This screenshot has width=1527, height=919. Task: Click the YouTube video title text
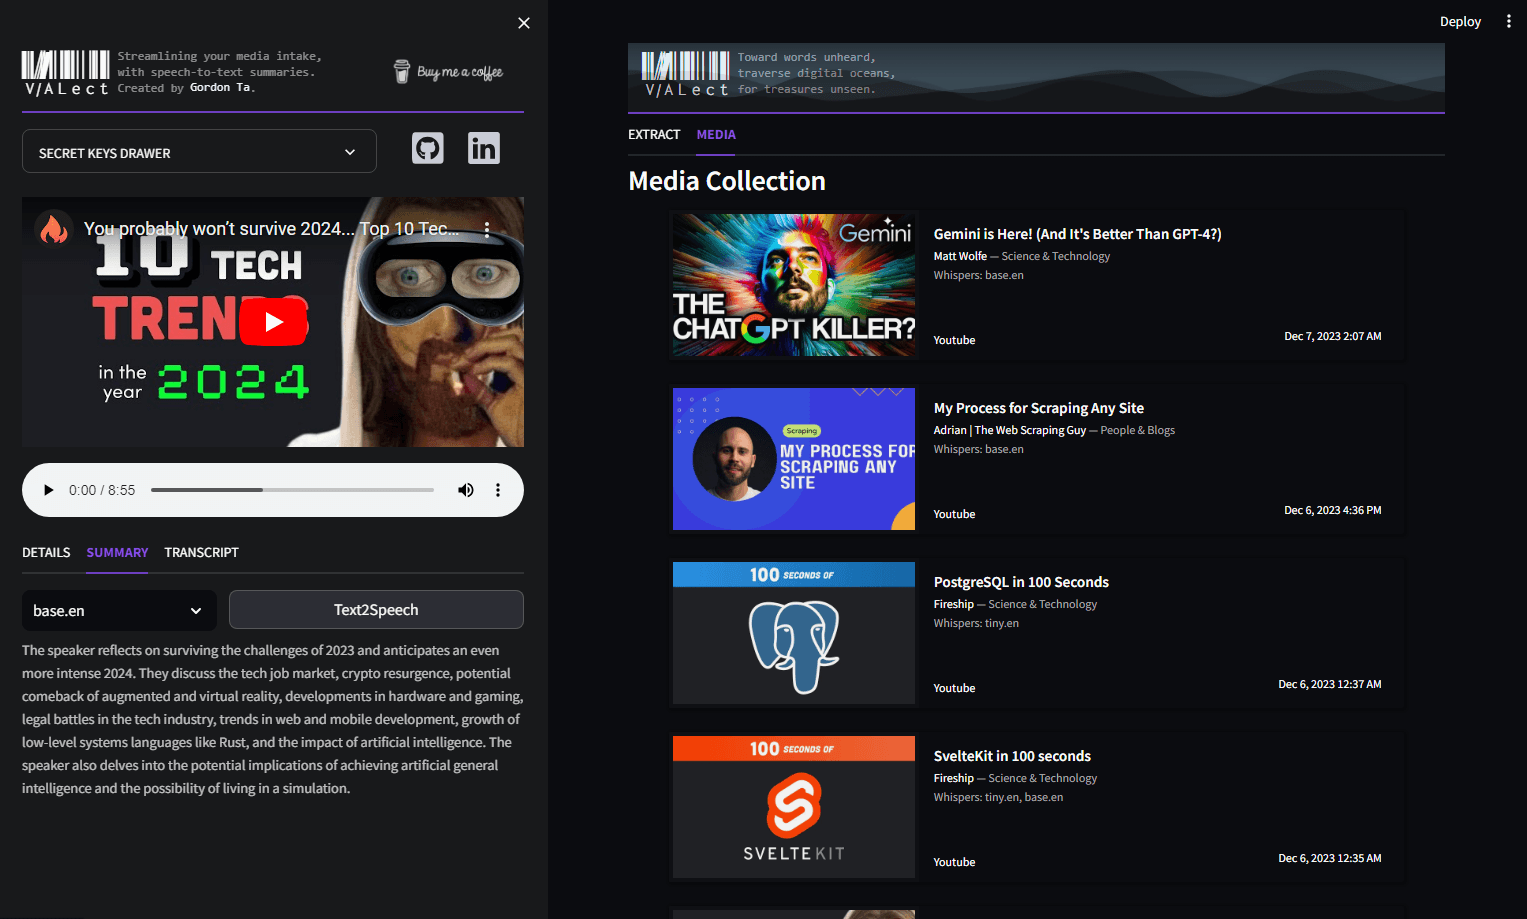coord(271,229)
